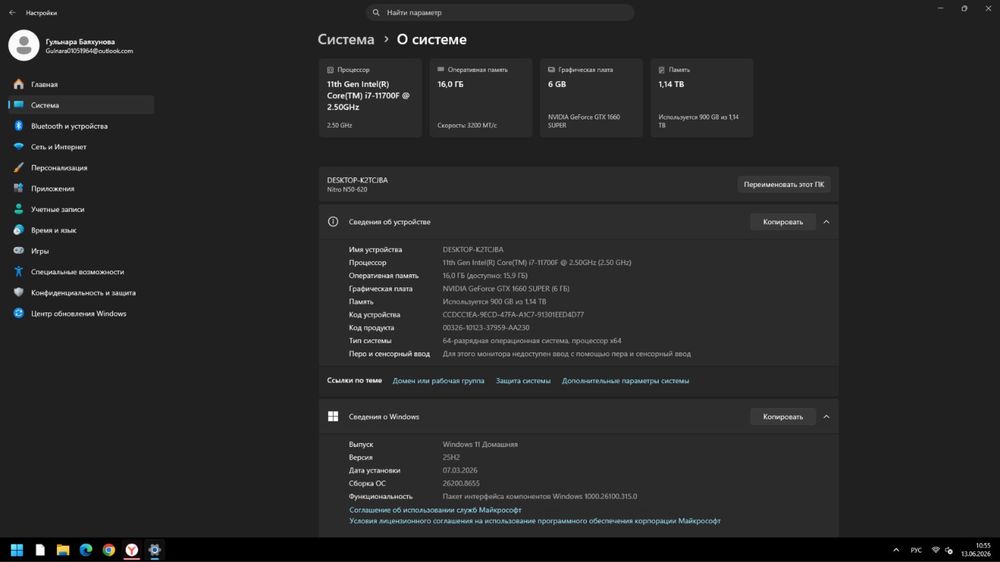Launch Yandex Browser from taskbar
The image size is (1000, 562).
(x=131, y=550)
